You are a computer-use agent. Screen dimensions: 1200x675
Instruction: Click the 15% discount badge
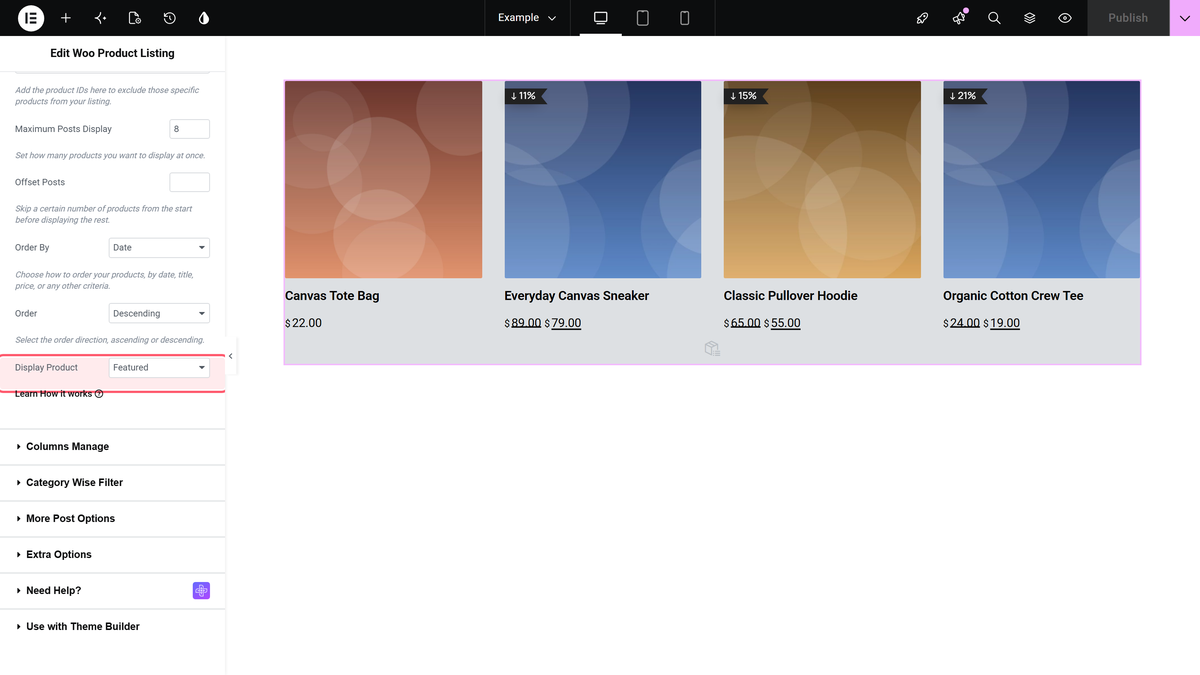[745, 96]
